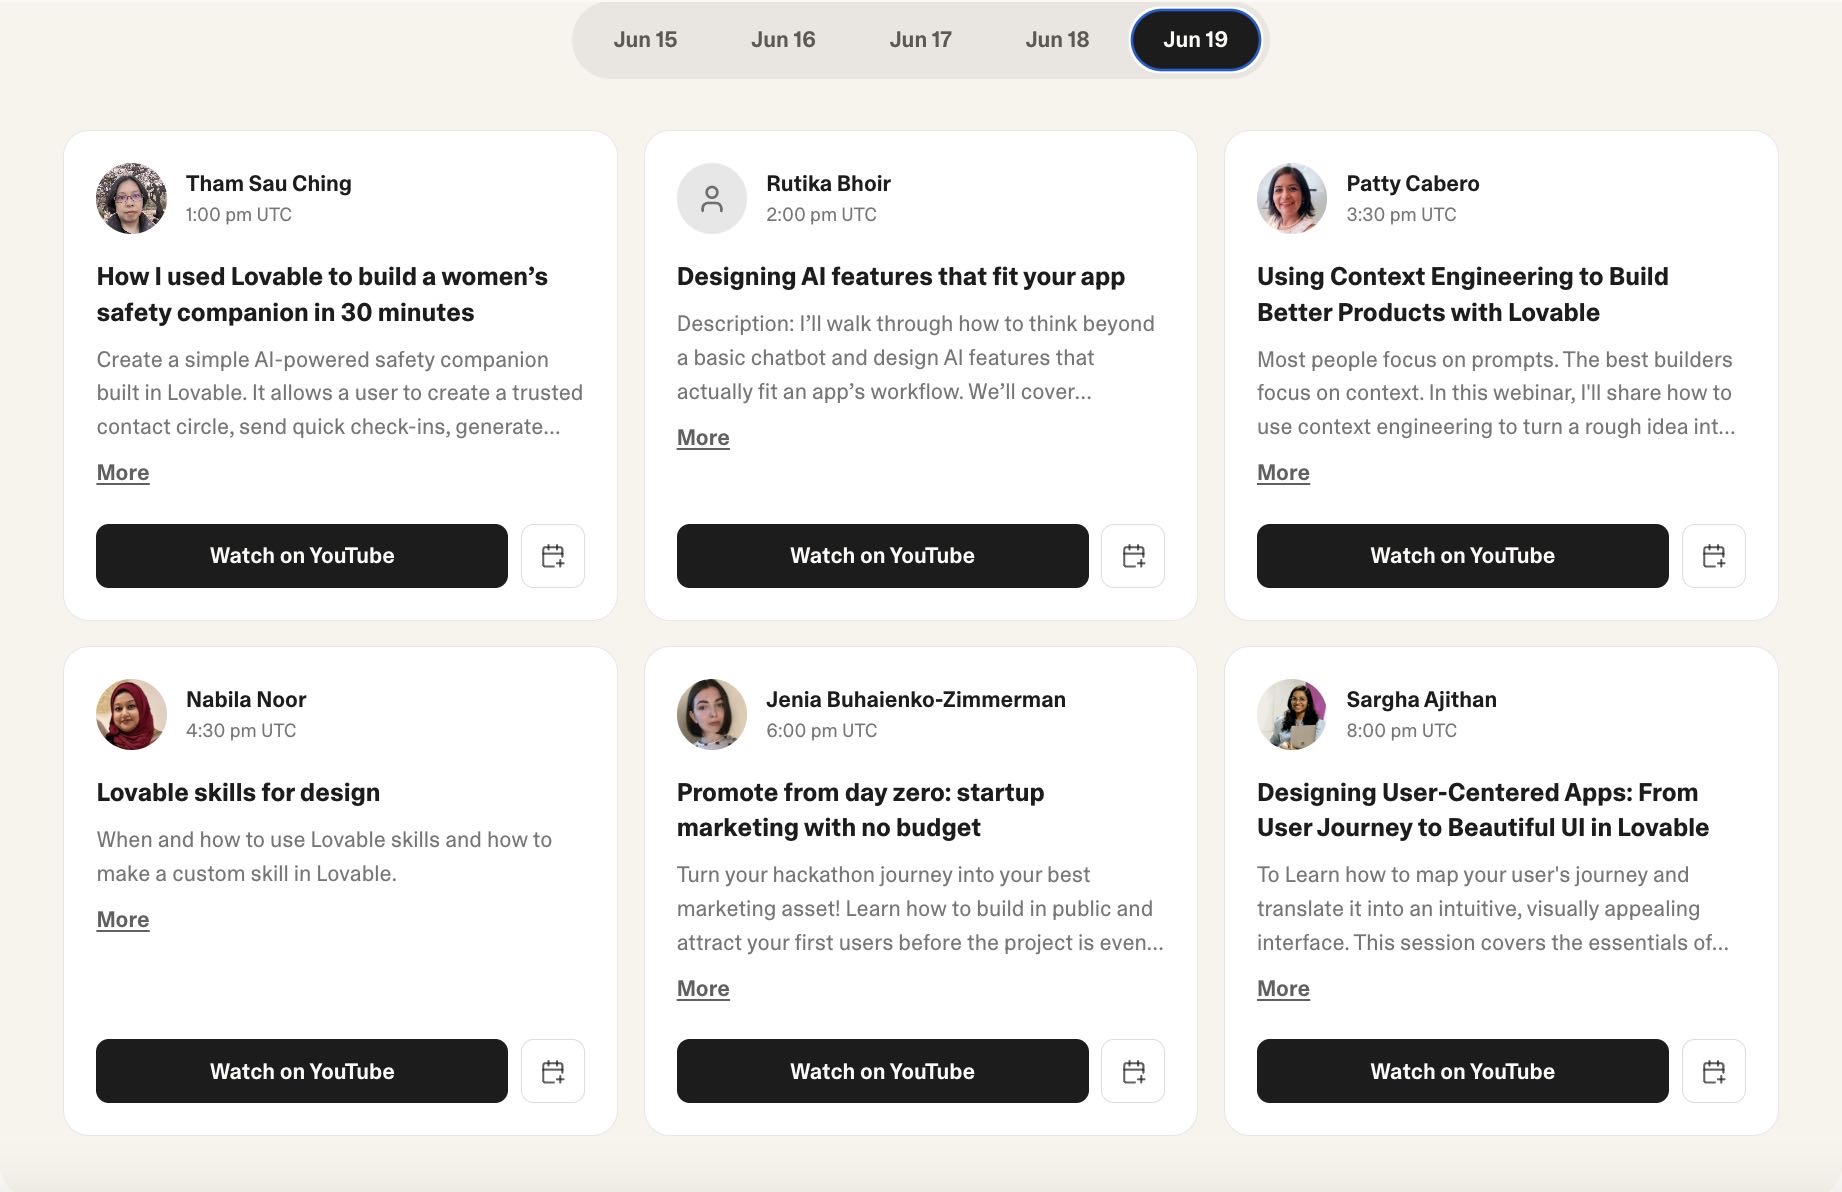Click the speaker name 'Jenia Buhaienko-Zimmerman'
Viewport: 1842px width, 1192px height.
click(916, 700)
